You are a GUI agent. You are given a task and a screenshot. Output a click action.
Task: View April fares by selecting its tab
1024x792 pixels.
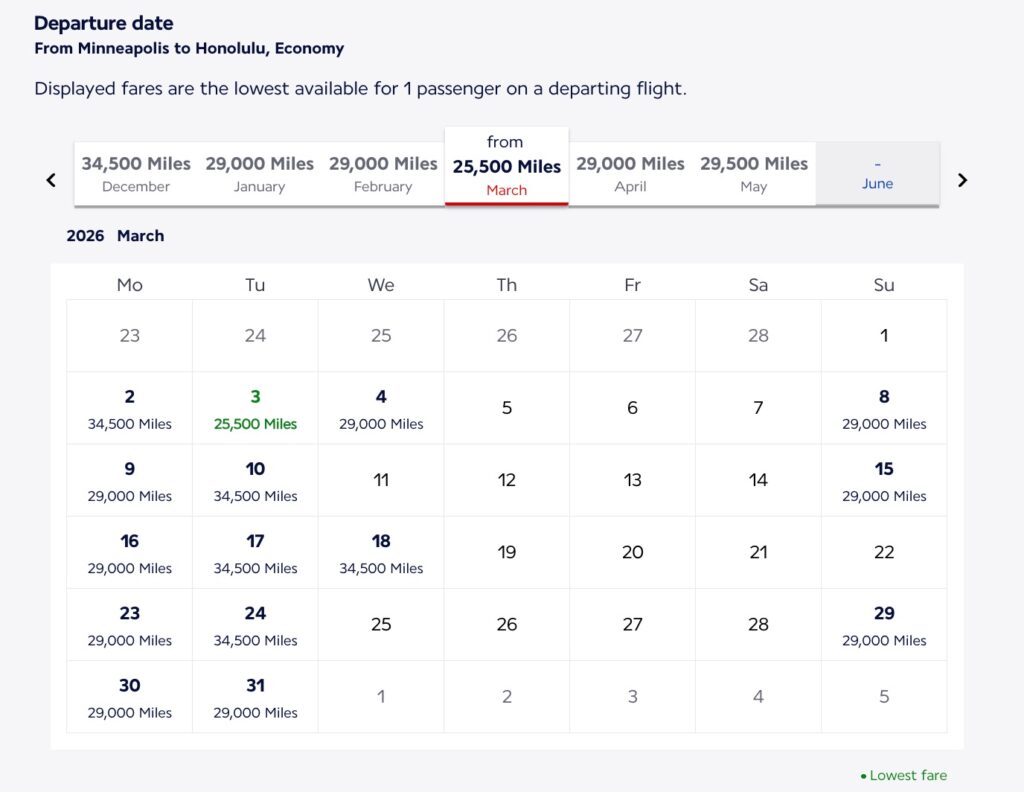tap(631, 173)
